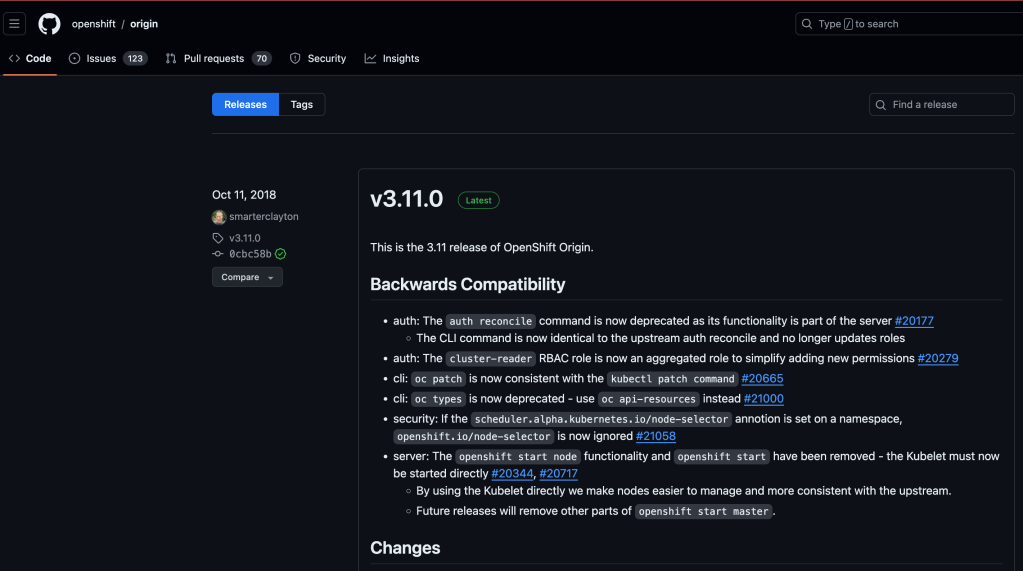Switch to the Tags view
Screen dimensions: 1023x571
point(301,104)
